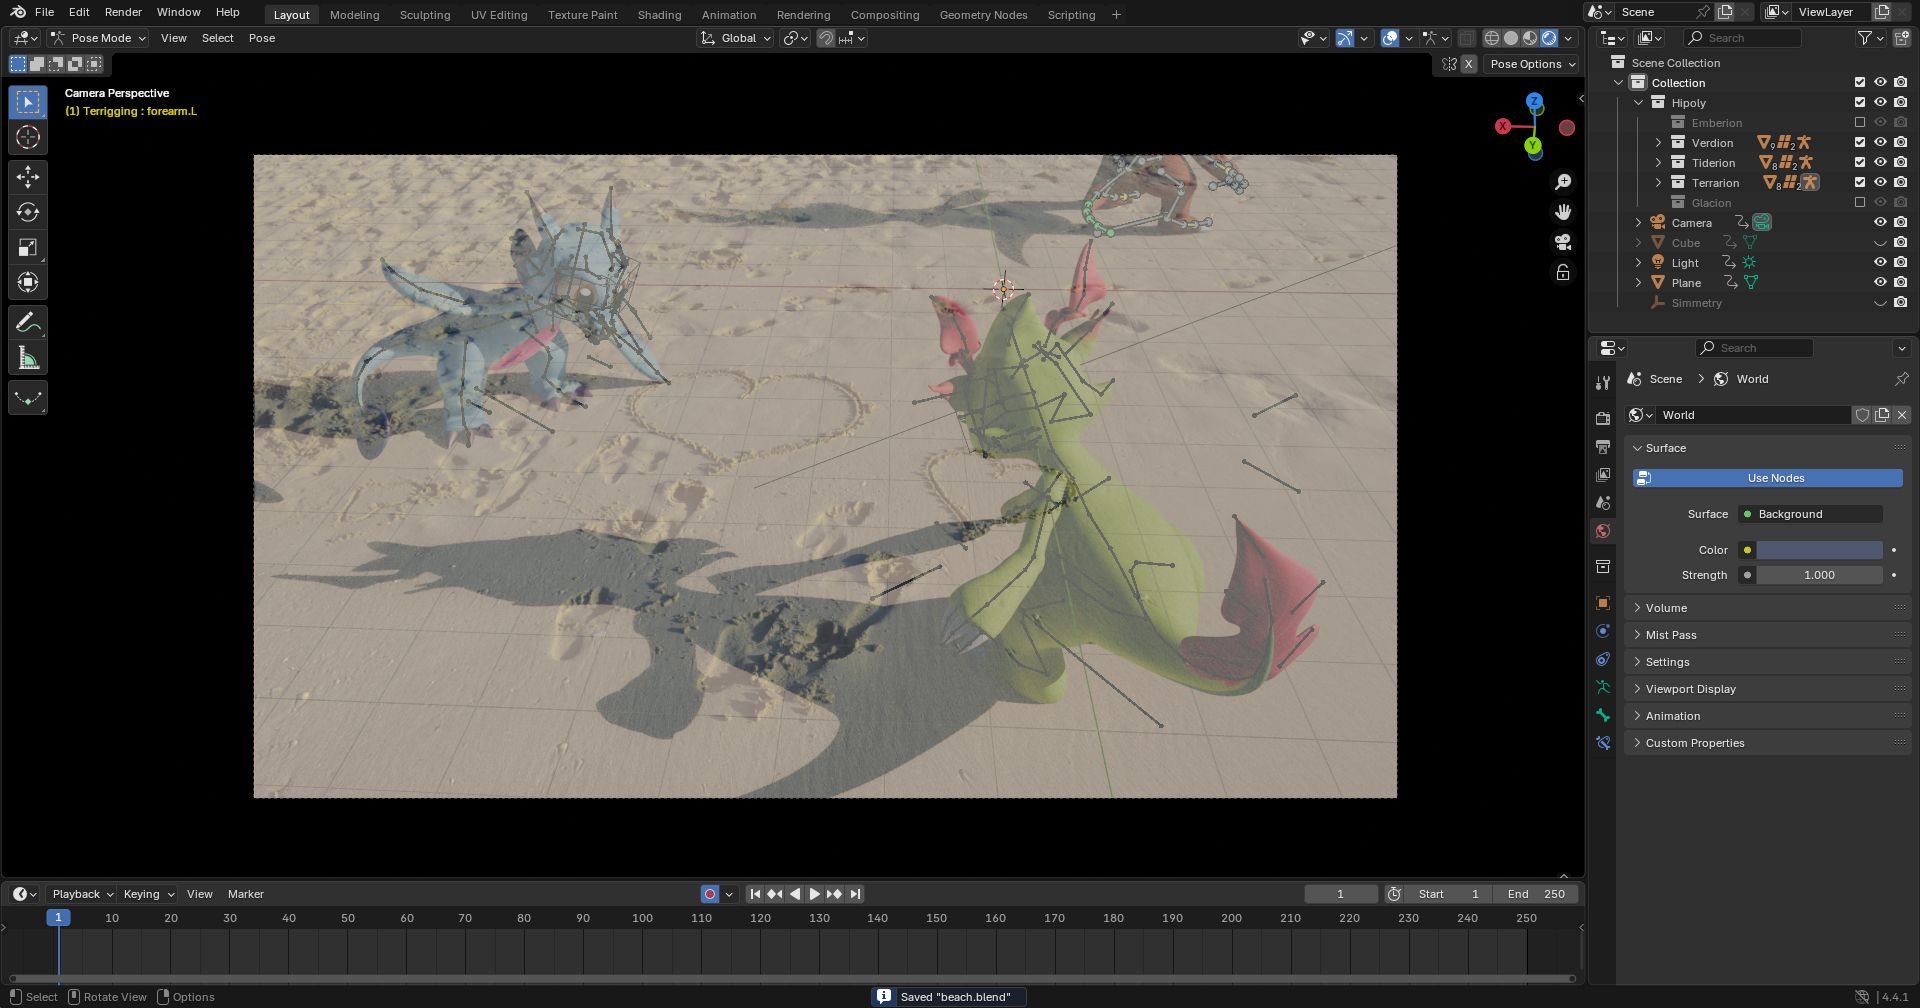Screen dimensions: 1920x1008
Task: Open the Pose Options dropdown
Action: pos(1532,64)
